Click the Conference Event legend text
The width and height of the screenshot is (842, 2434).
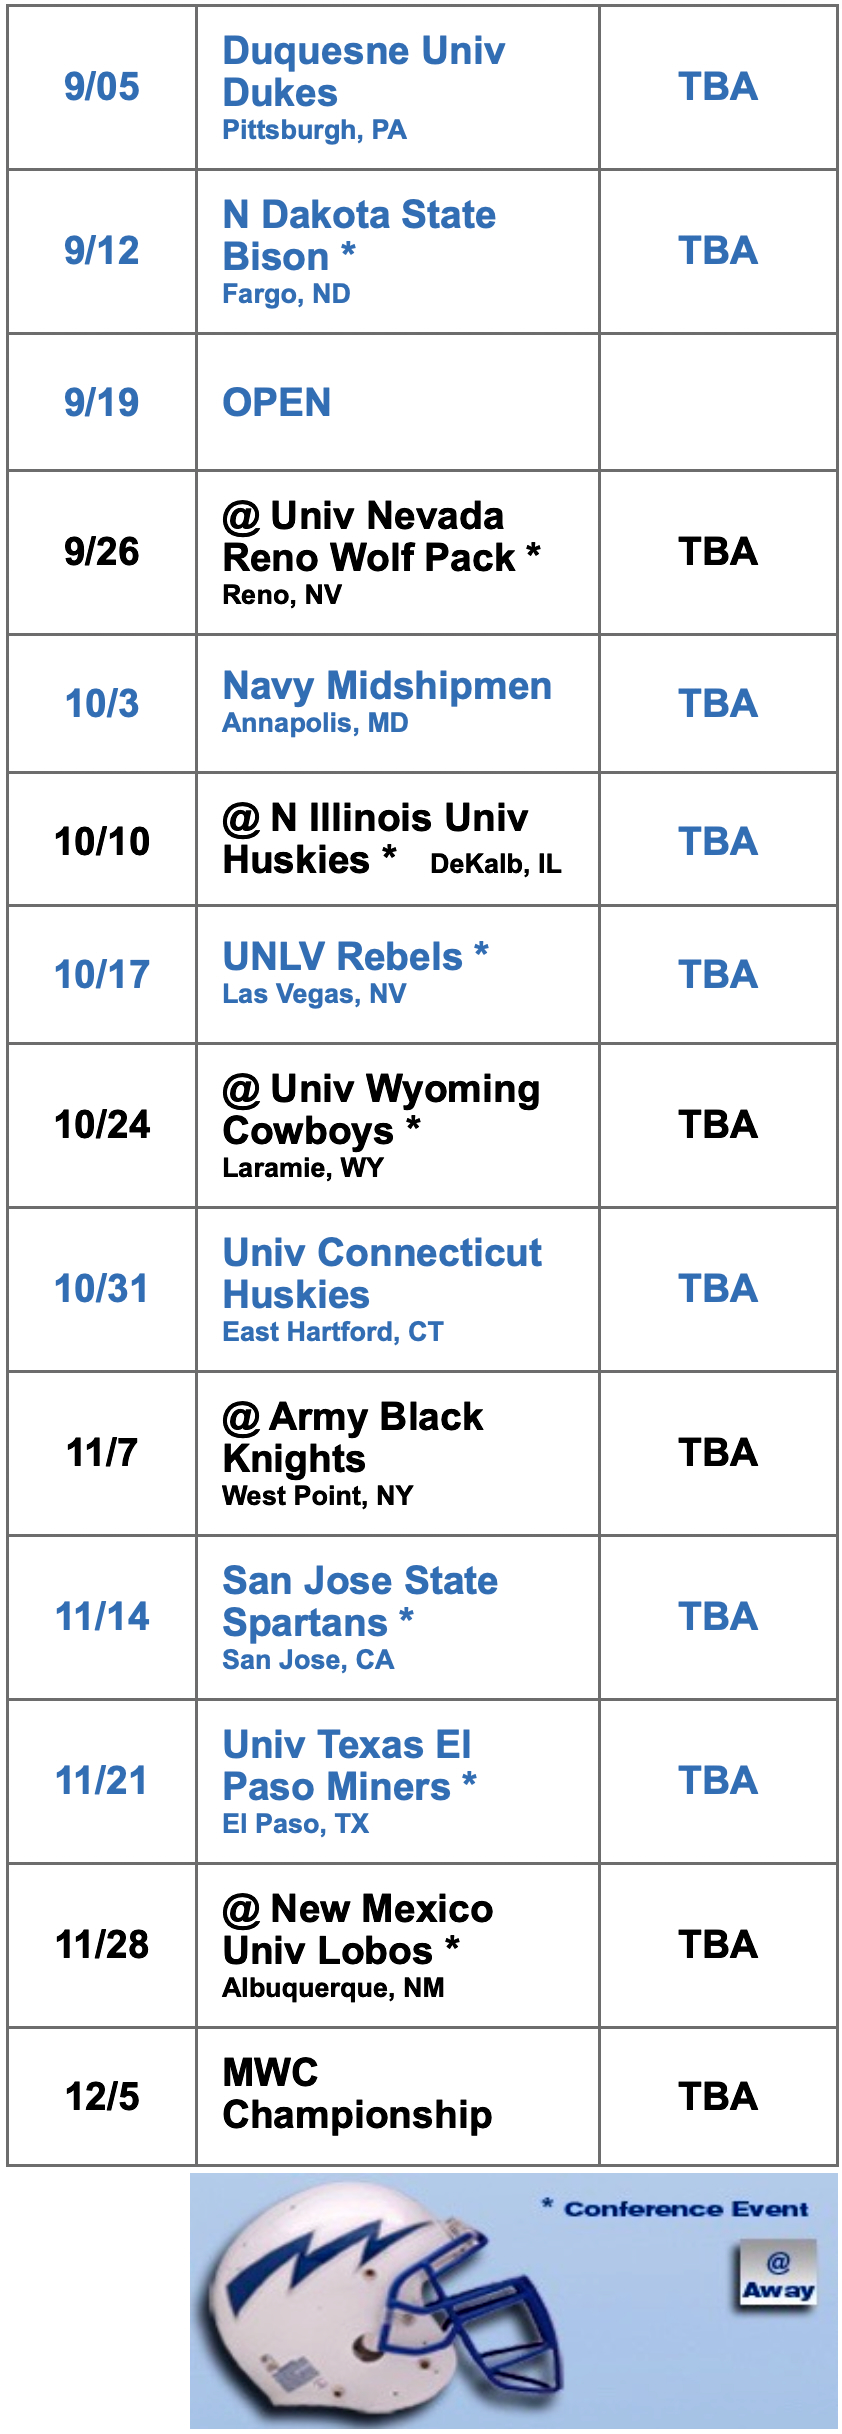tap(685, 2209)
